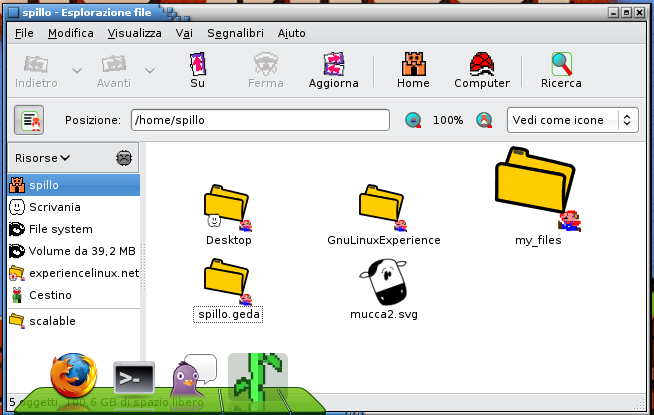This screenshot has width=654, height=415.
Task: Select spillo in the sidebar
Action: coord(74,185)
